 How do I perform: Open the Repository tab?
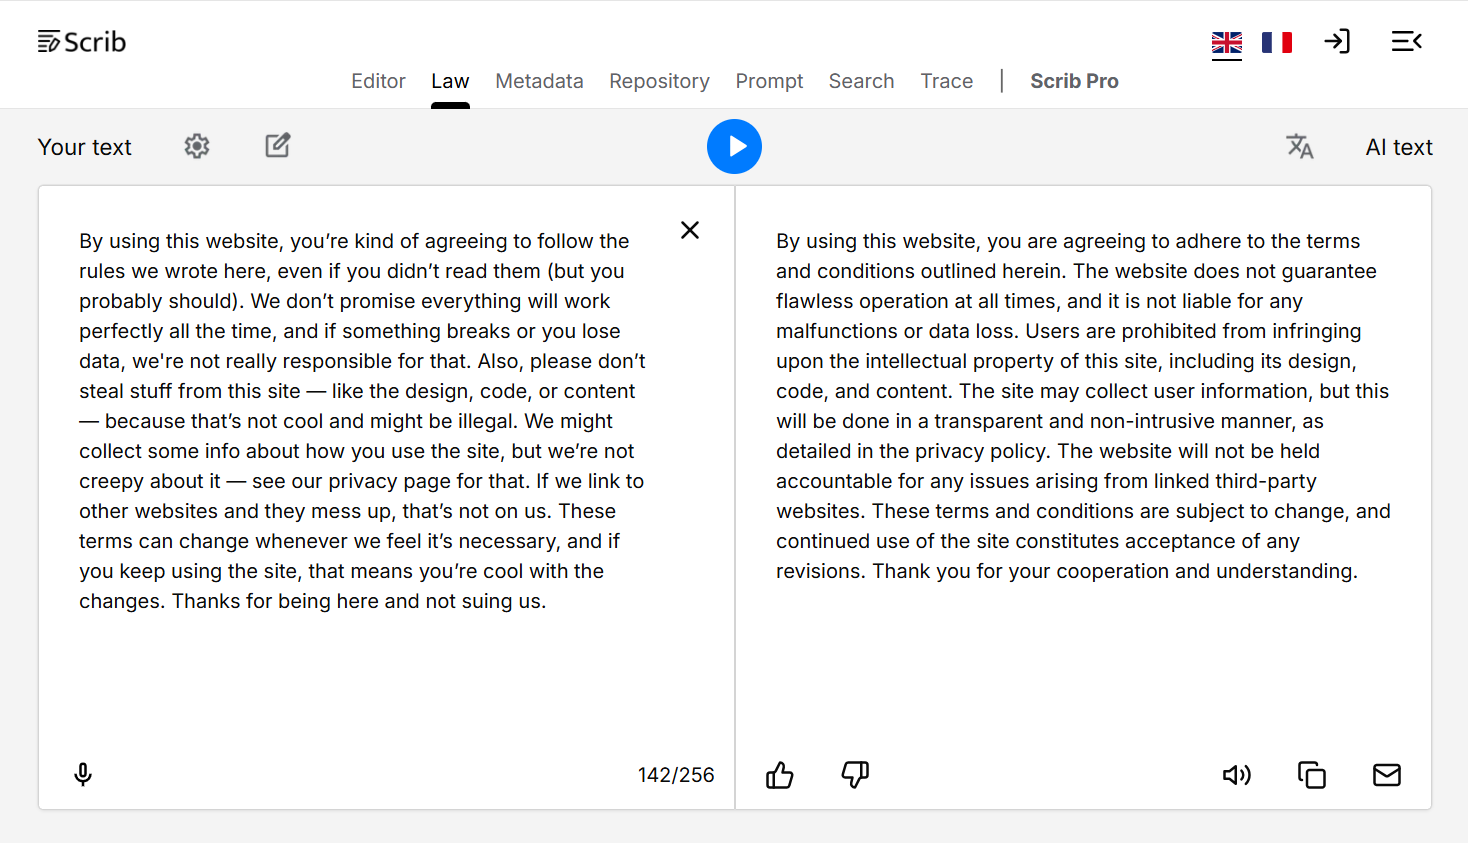(x=659, y=81)
